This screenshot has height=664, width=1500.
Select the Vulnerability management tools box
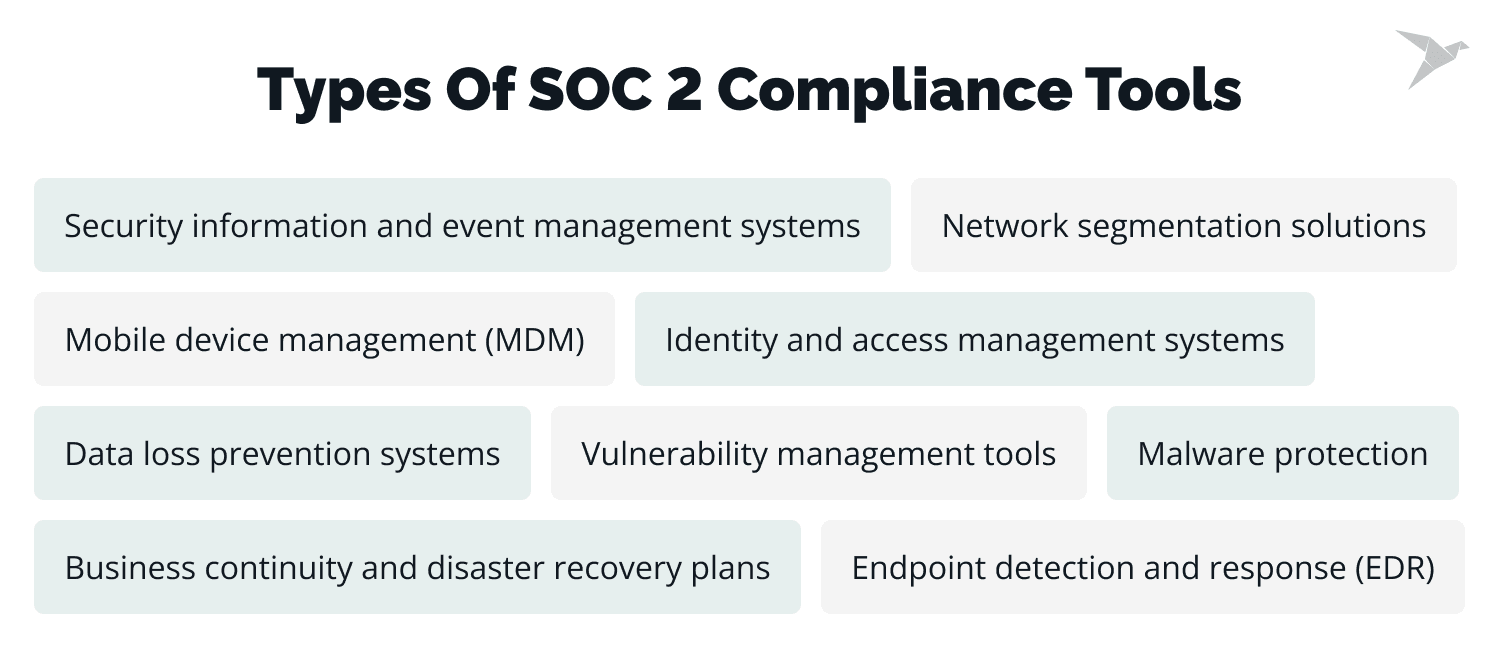[x=818, y=454]
